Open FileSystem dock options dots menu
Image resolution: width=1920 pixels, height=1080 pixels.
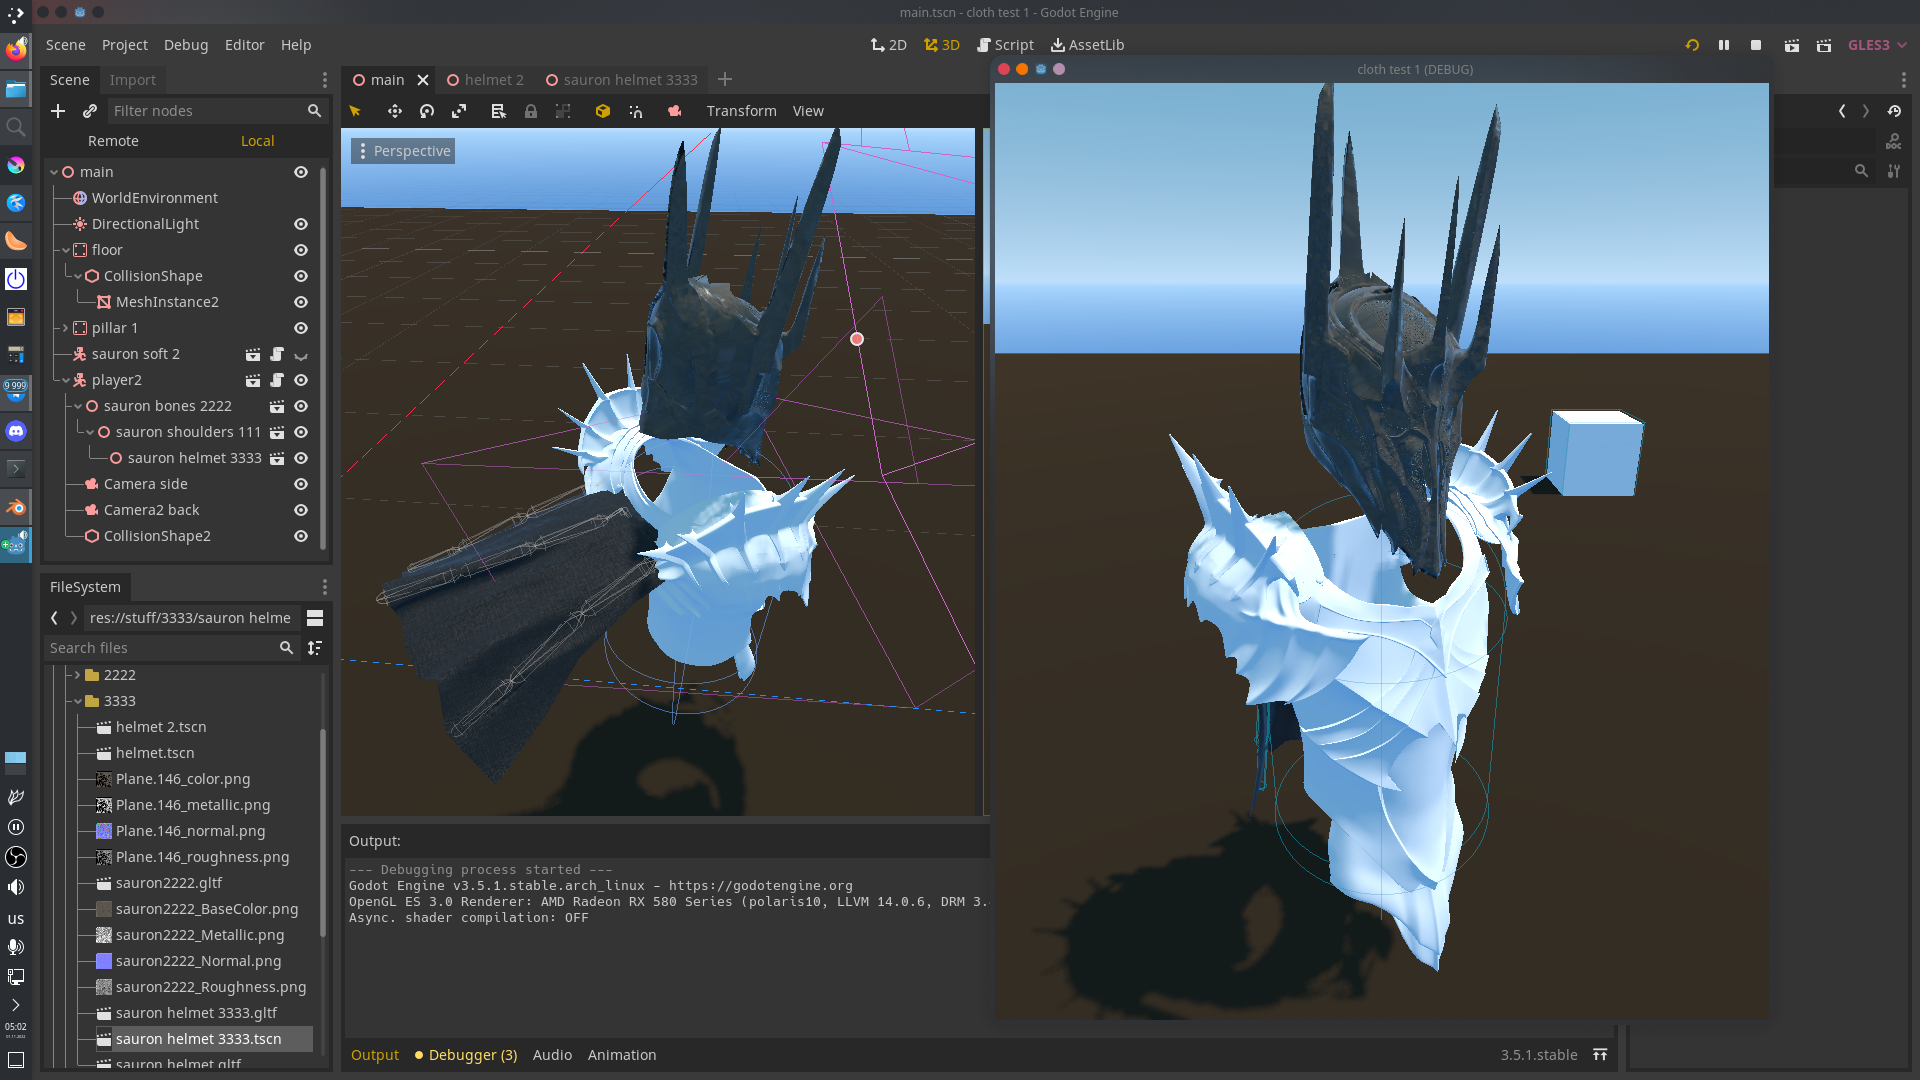pyautogui.click(x=324, y=587)
